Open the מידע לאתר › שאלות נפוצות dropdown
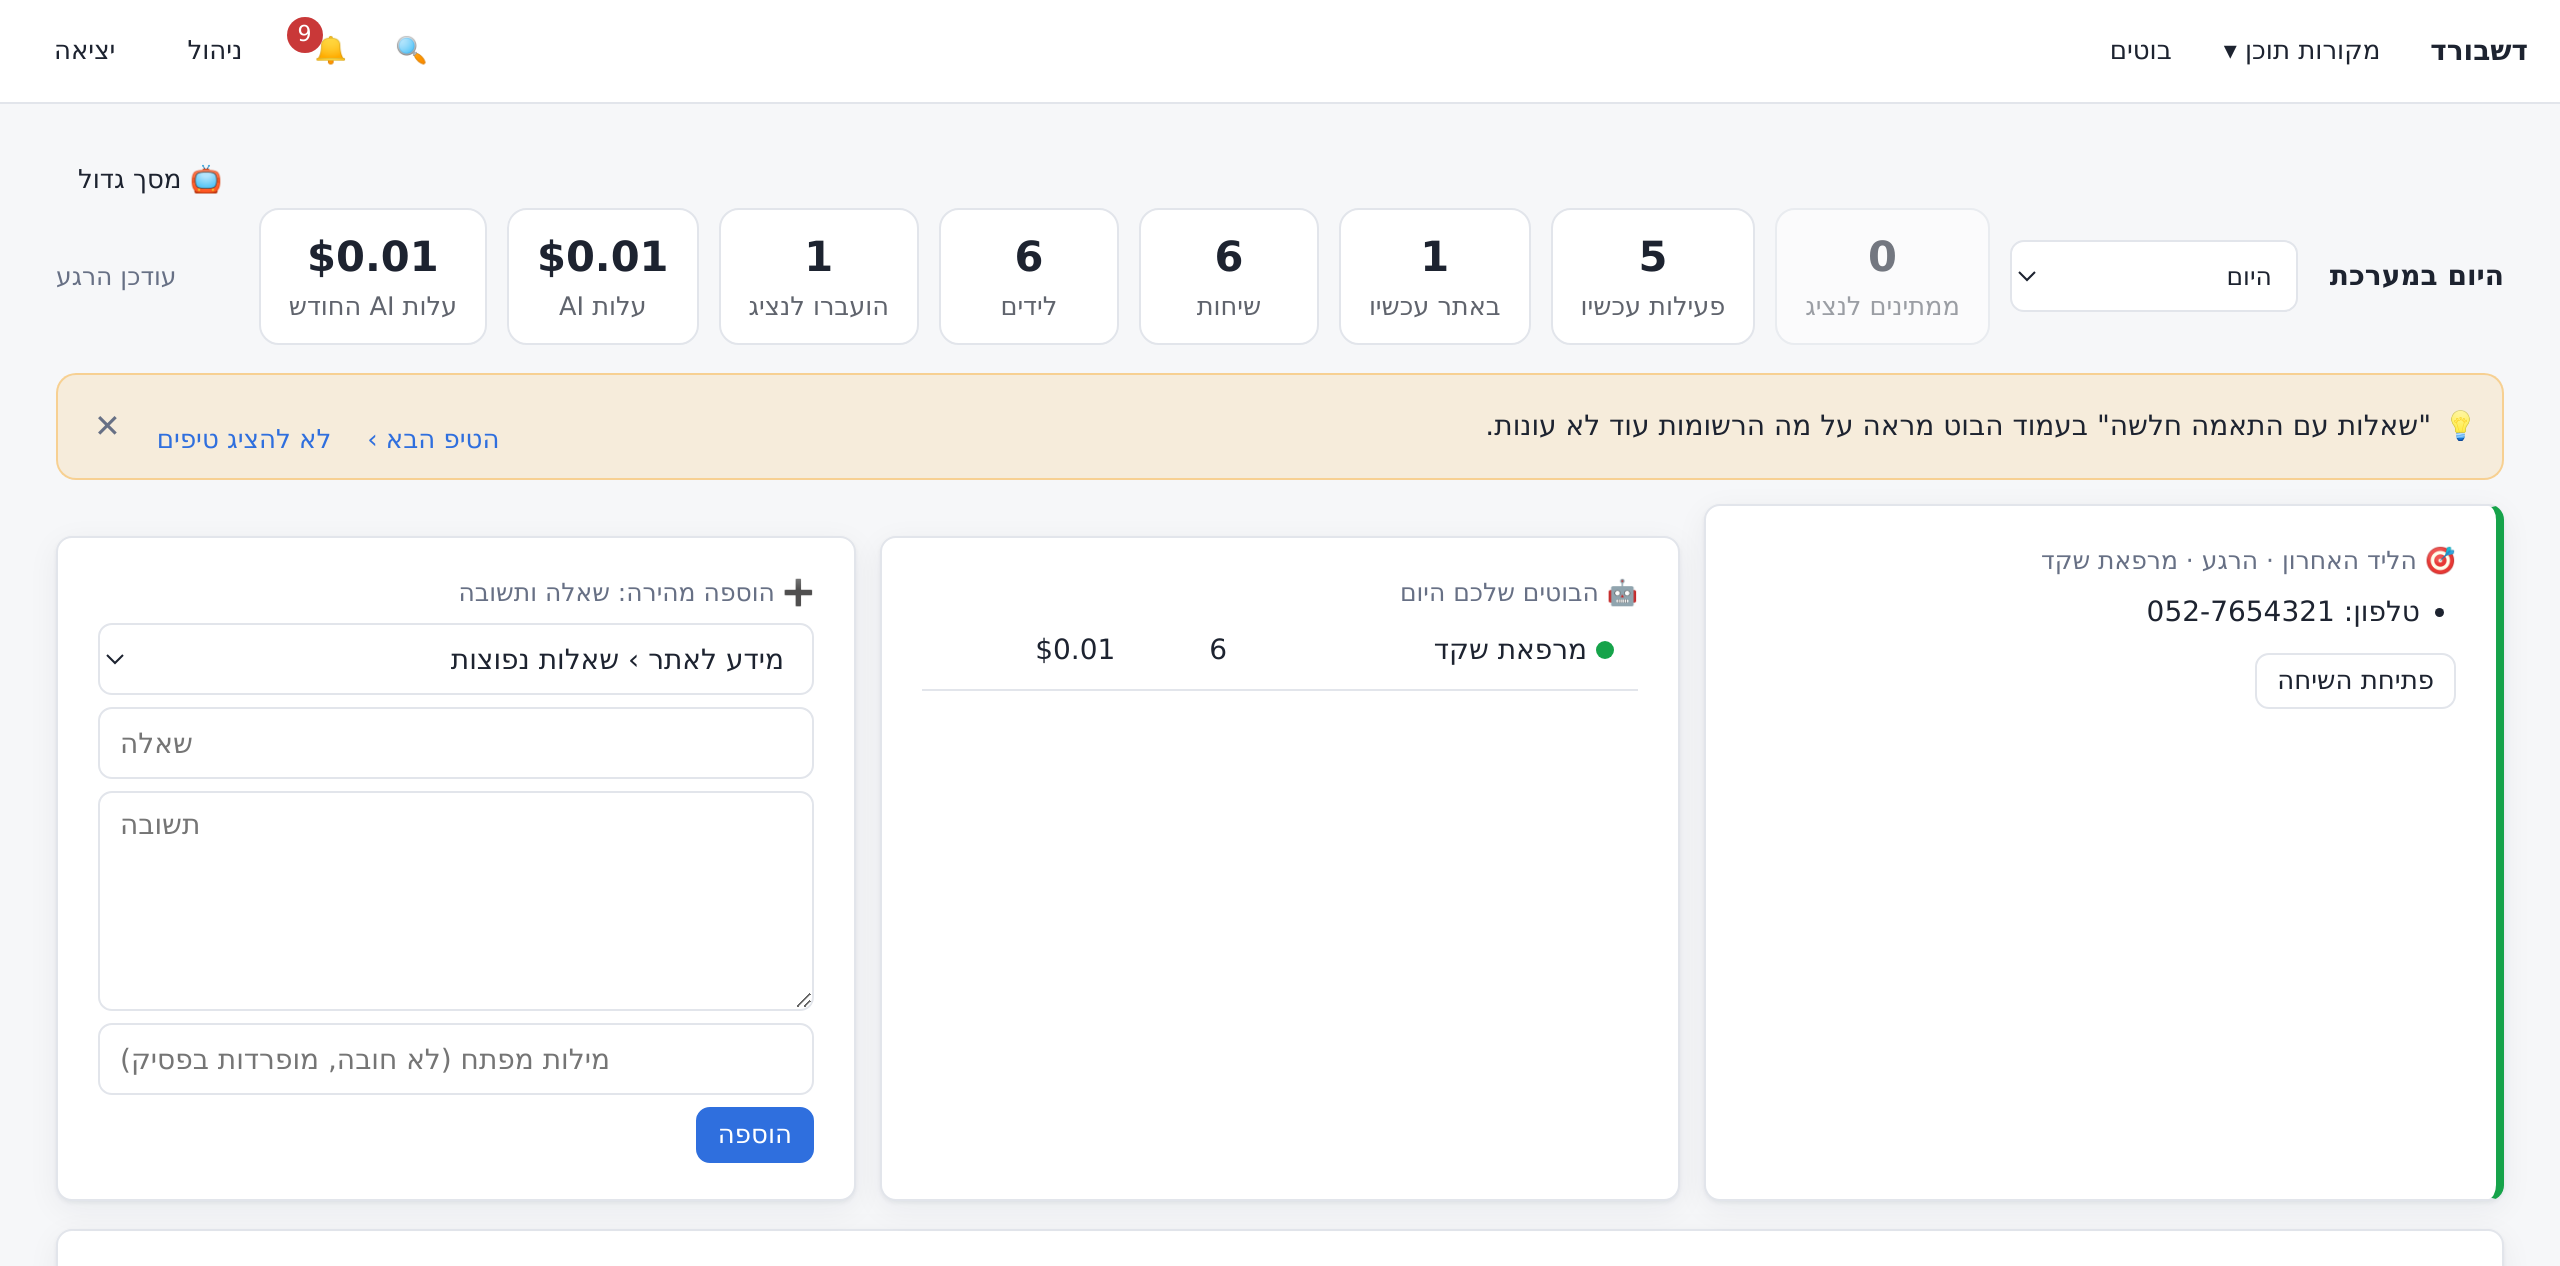Viewport: 2560px width, 1266px height. point(456,659)
